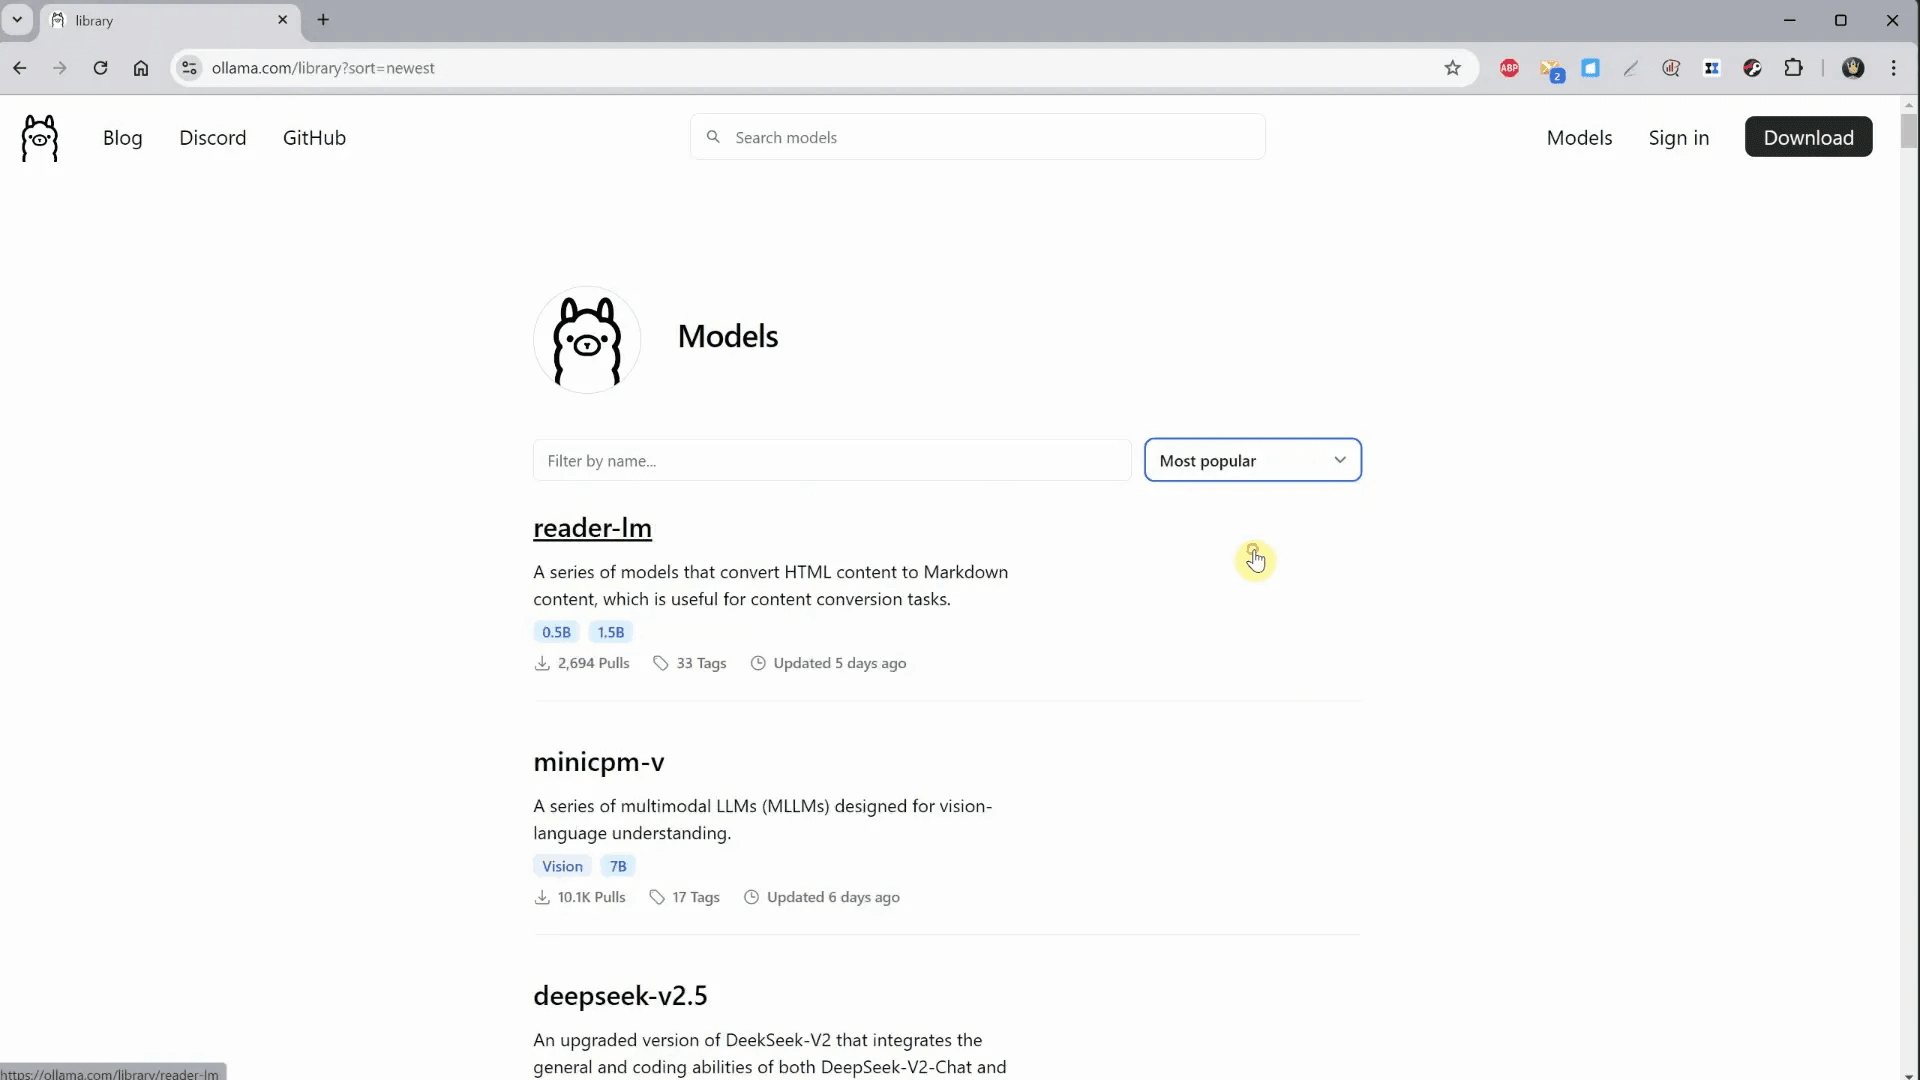Click the Sign in link

pos(1678,138)
